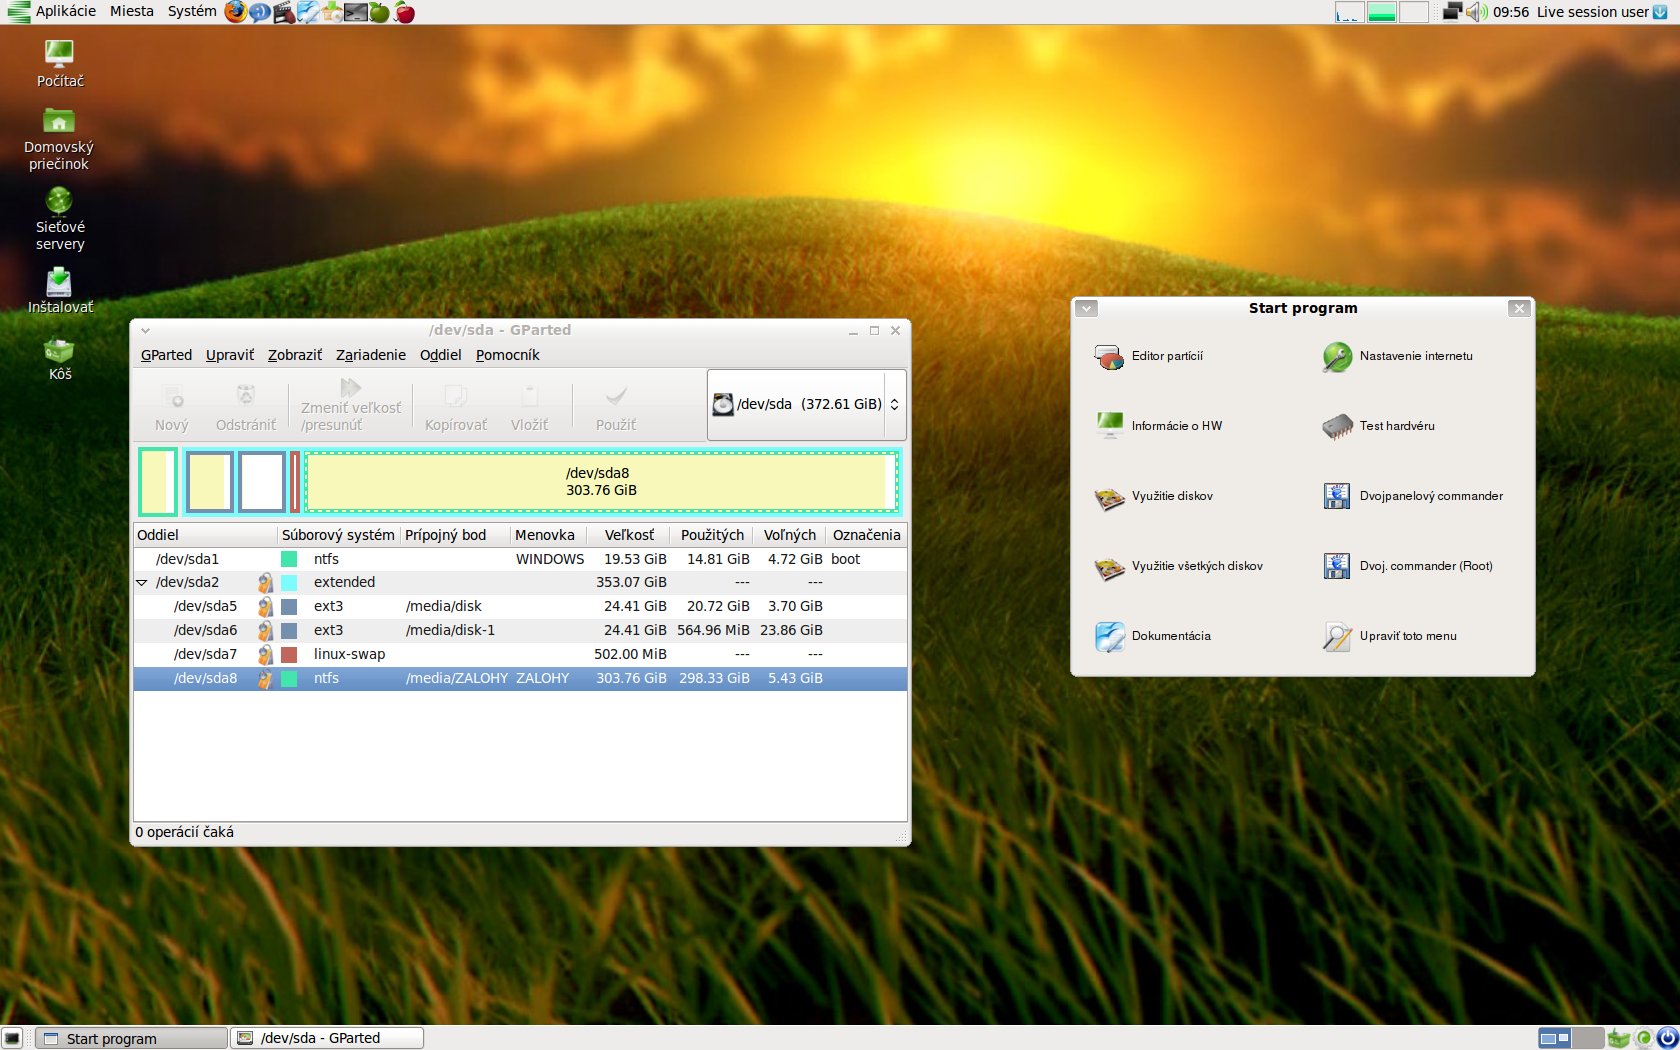Click the Inštalovať desktop icon
Viewport: 1680px width, 1050px height.
[x=60, y=290]
